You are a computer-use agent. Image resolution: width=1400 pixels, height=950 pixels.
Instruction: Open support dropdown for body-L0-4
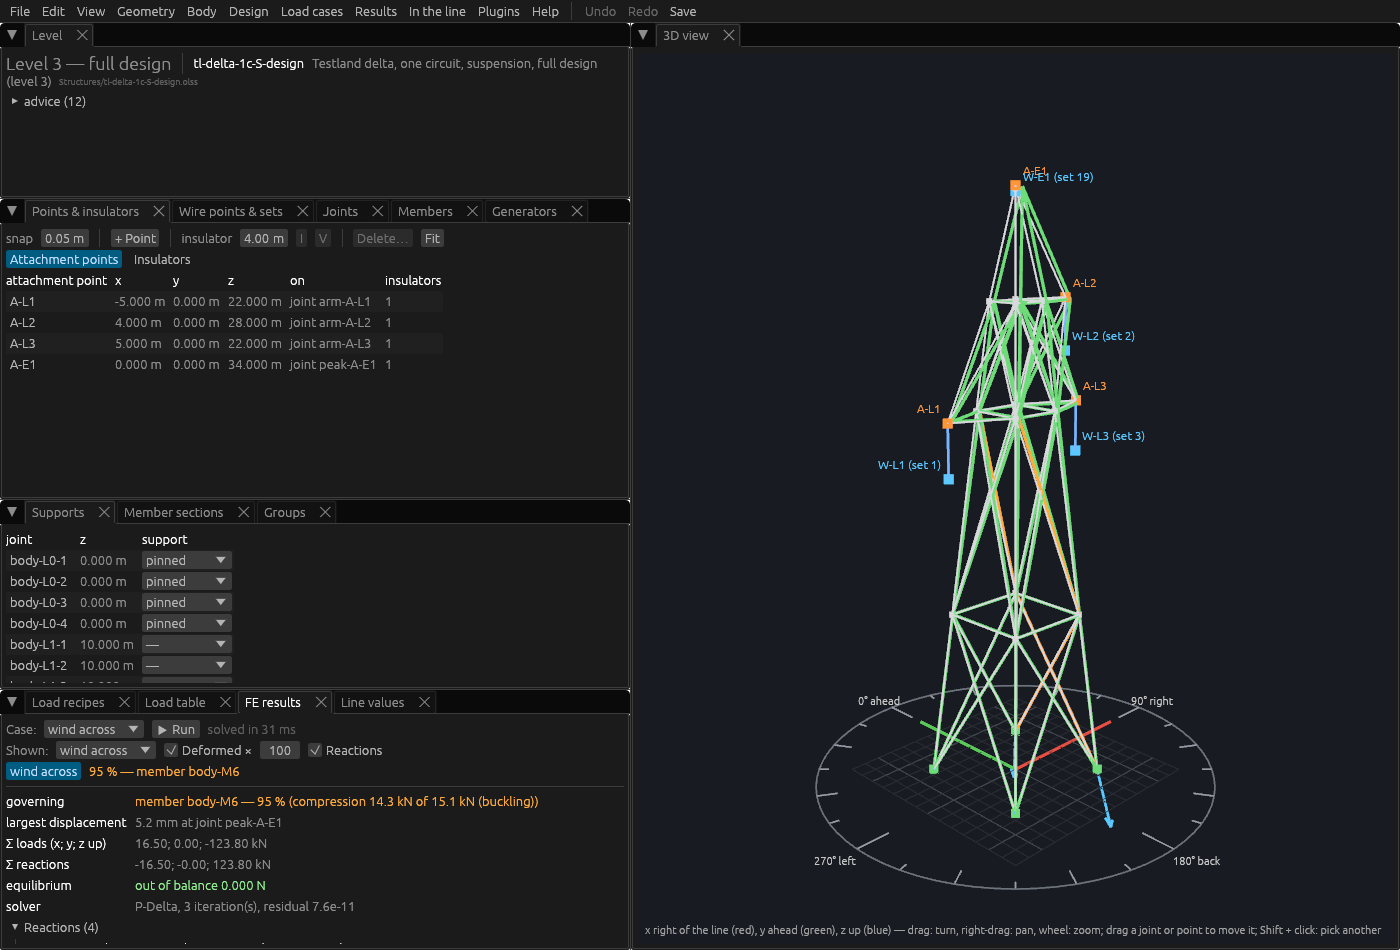(187, 623)
